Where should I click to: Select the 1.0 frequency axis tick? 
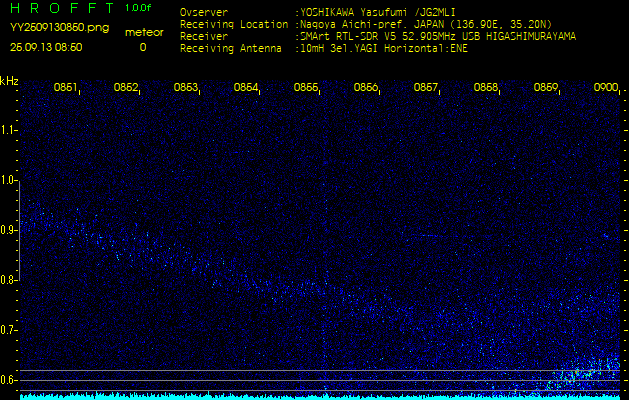(x=10, y=181)
